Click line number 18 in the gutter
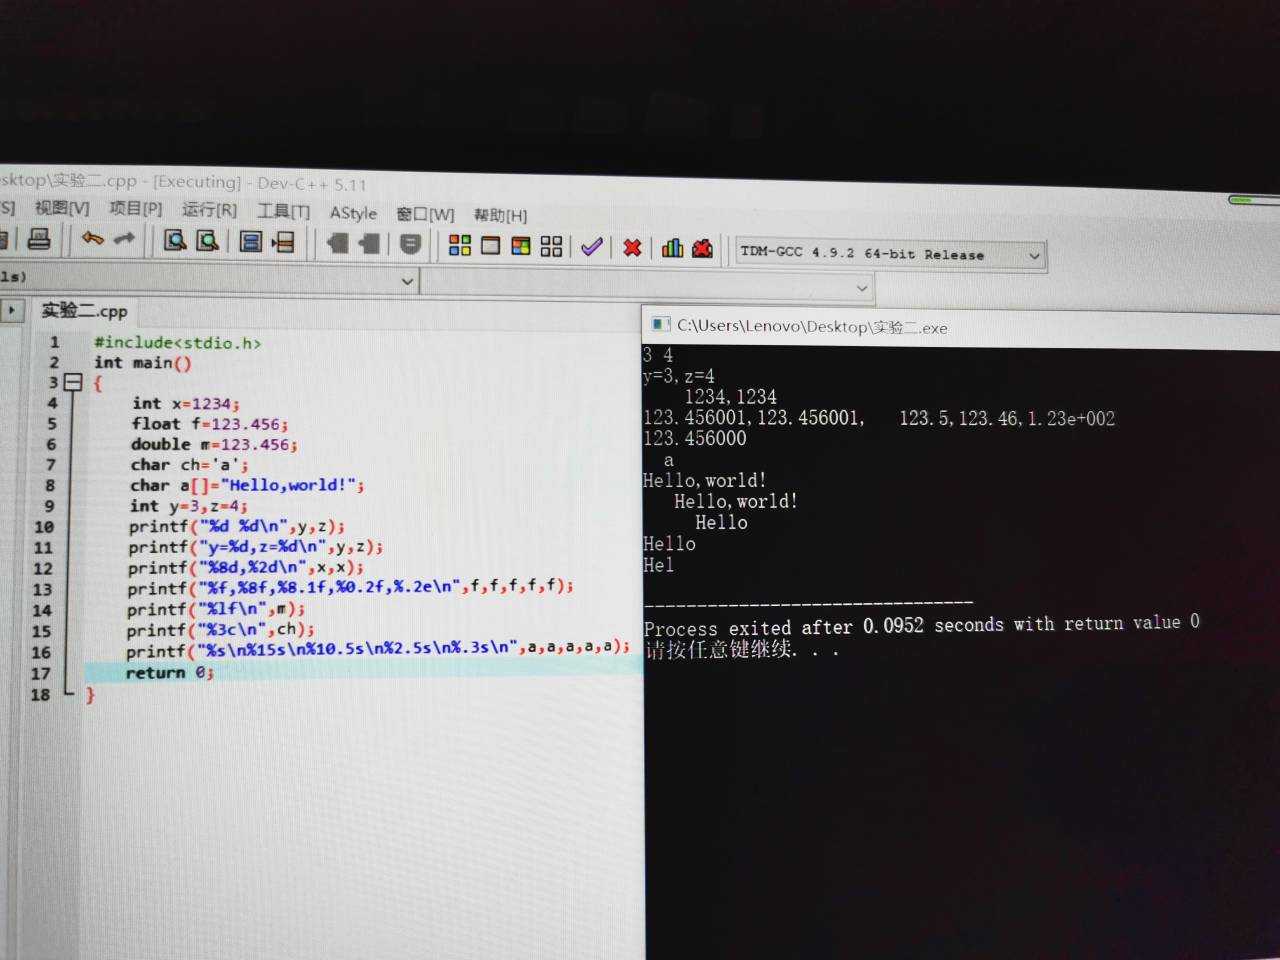 pyautogui.click(x=40, y=694)
